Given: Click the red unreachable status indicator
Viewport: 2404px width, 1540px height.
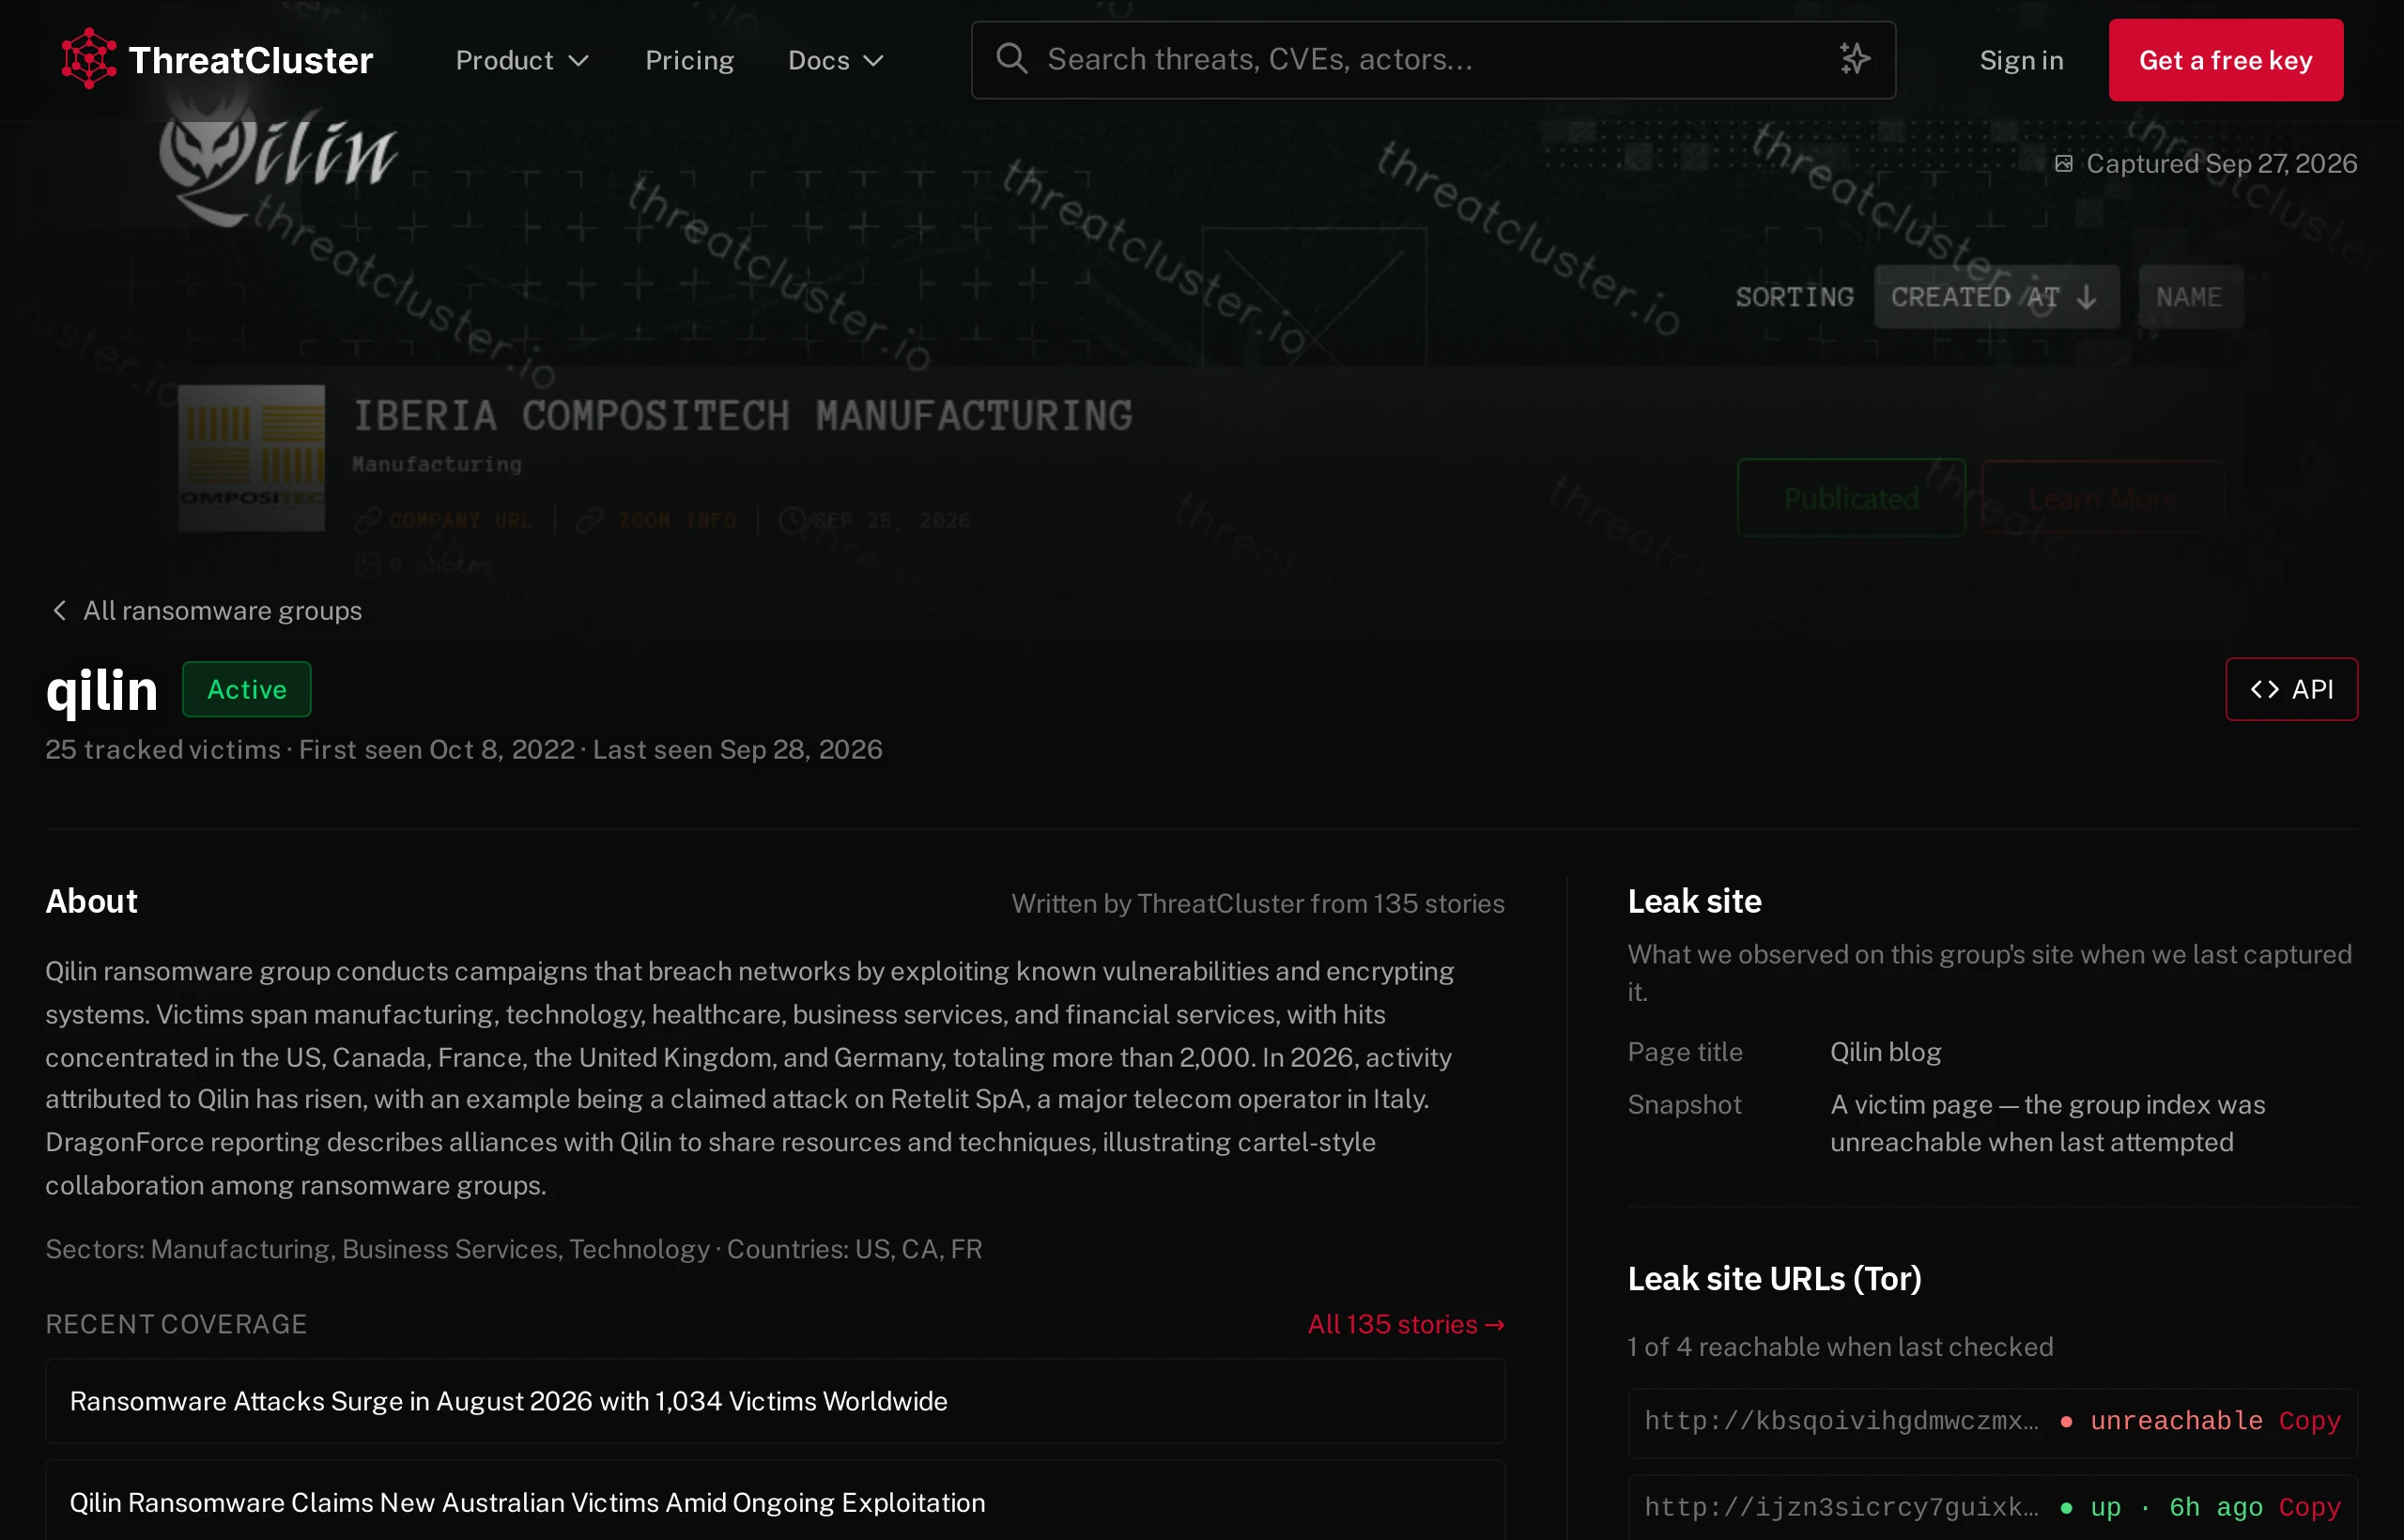Looking at the screenshot, I should tap(2160, 1420).
